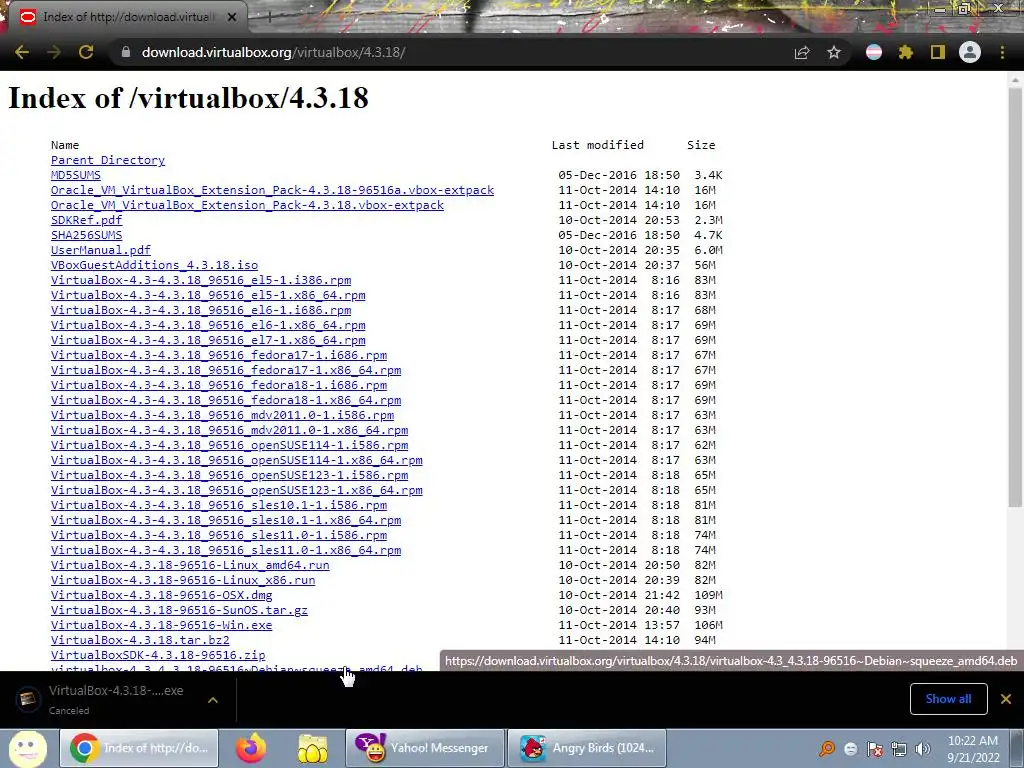
Task: Click the forward navigation arrow
Action: [54, 52]
